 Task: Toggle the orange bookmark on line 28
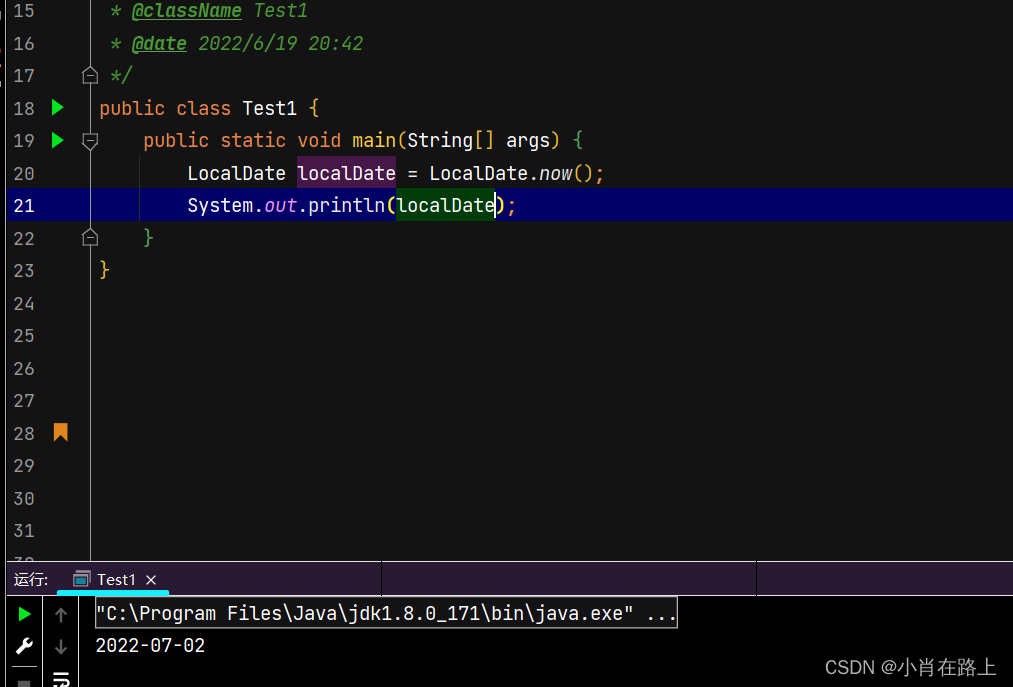60,432
